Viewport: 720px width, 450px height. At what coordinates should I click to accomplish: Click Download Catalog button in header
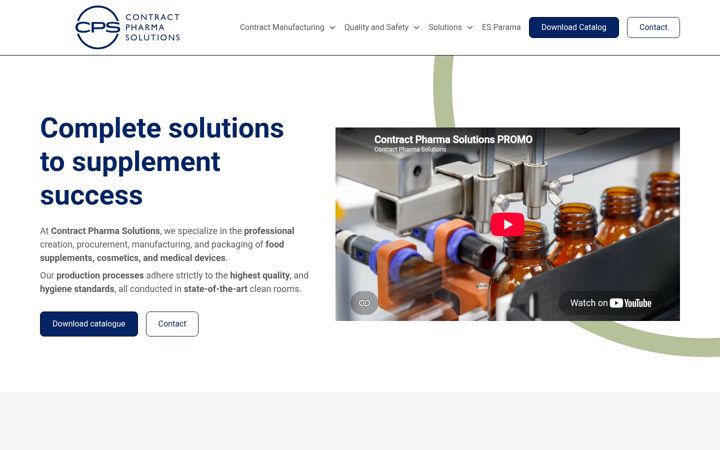point(574,28)
